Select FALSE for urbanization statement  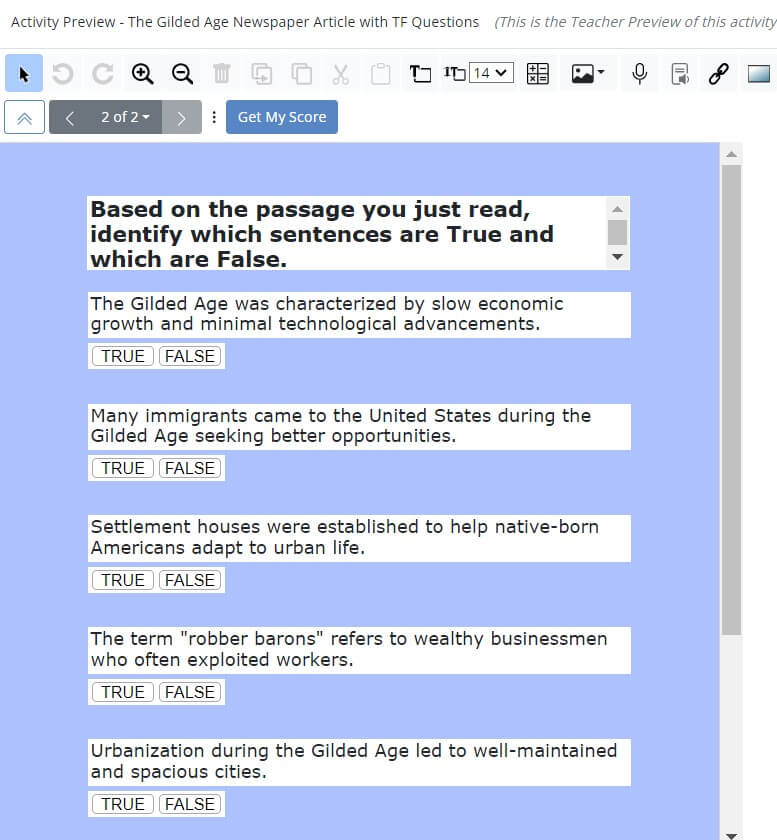(190, 804)
